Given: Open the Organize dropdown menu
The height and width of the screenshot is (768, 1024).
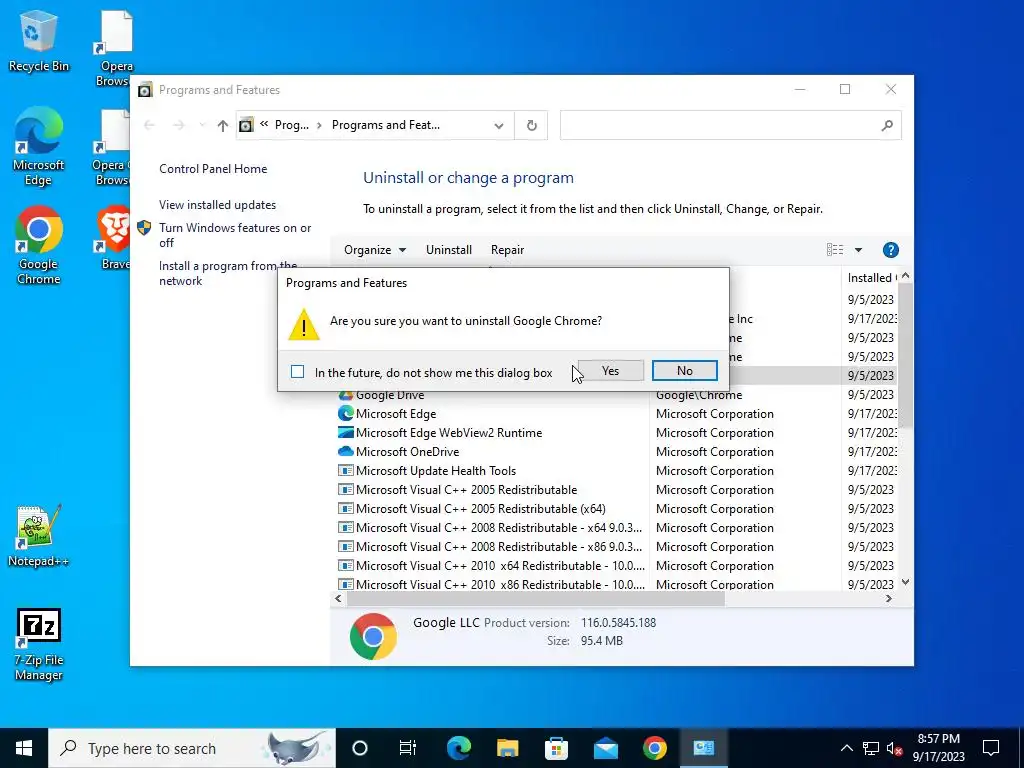Looking at the screenshot, I should click(x=375, y=250).
